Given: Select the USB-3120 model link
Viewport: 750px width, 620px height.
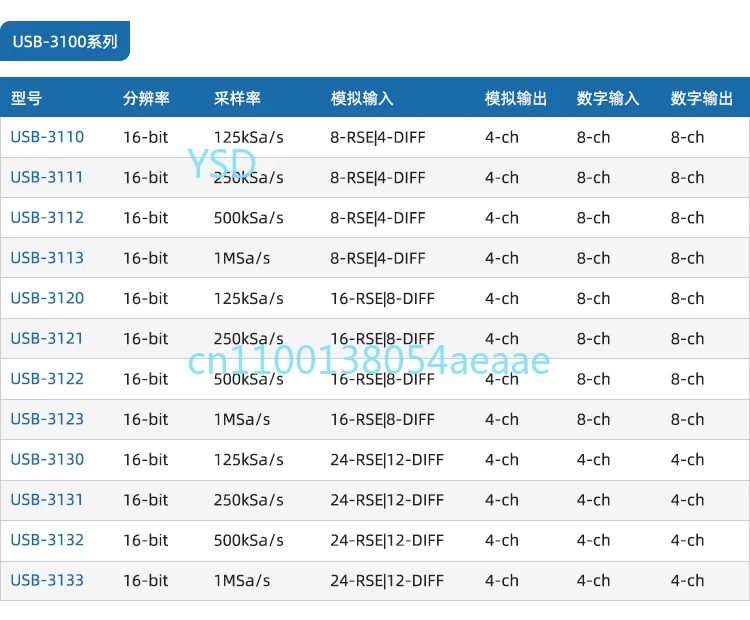Looking at the screenshot, I should tap(47, 298).
